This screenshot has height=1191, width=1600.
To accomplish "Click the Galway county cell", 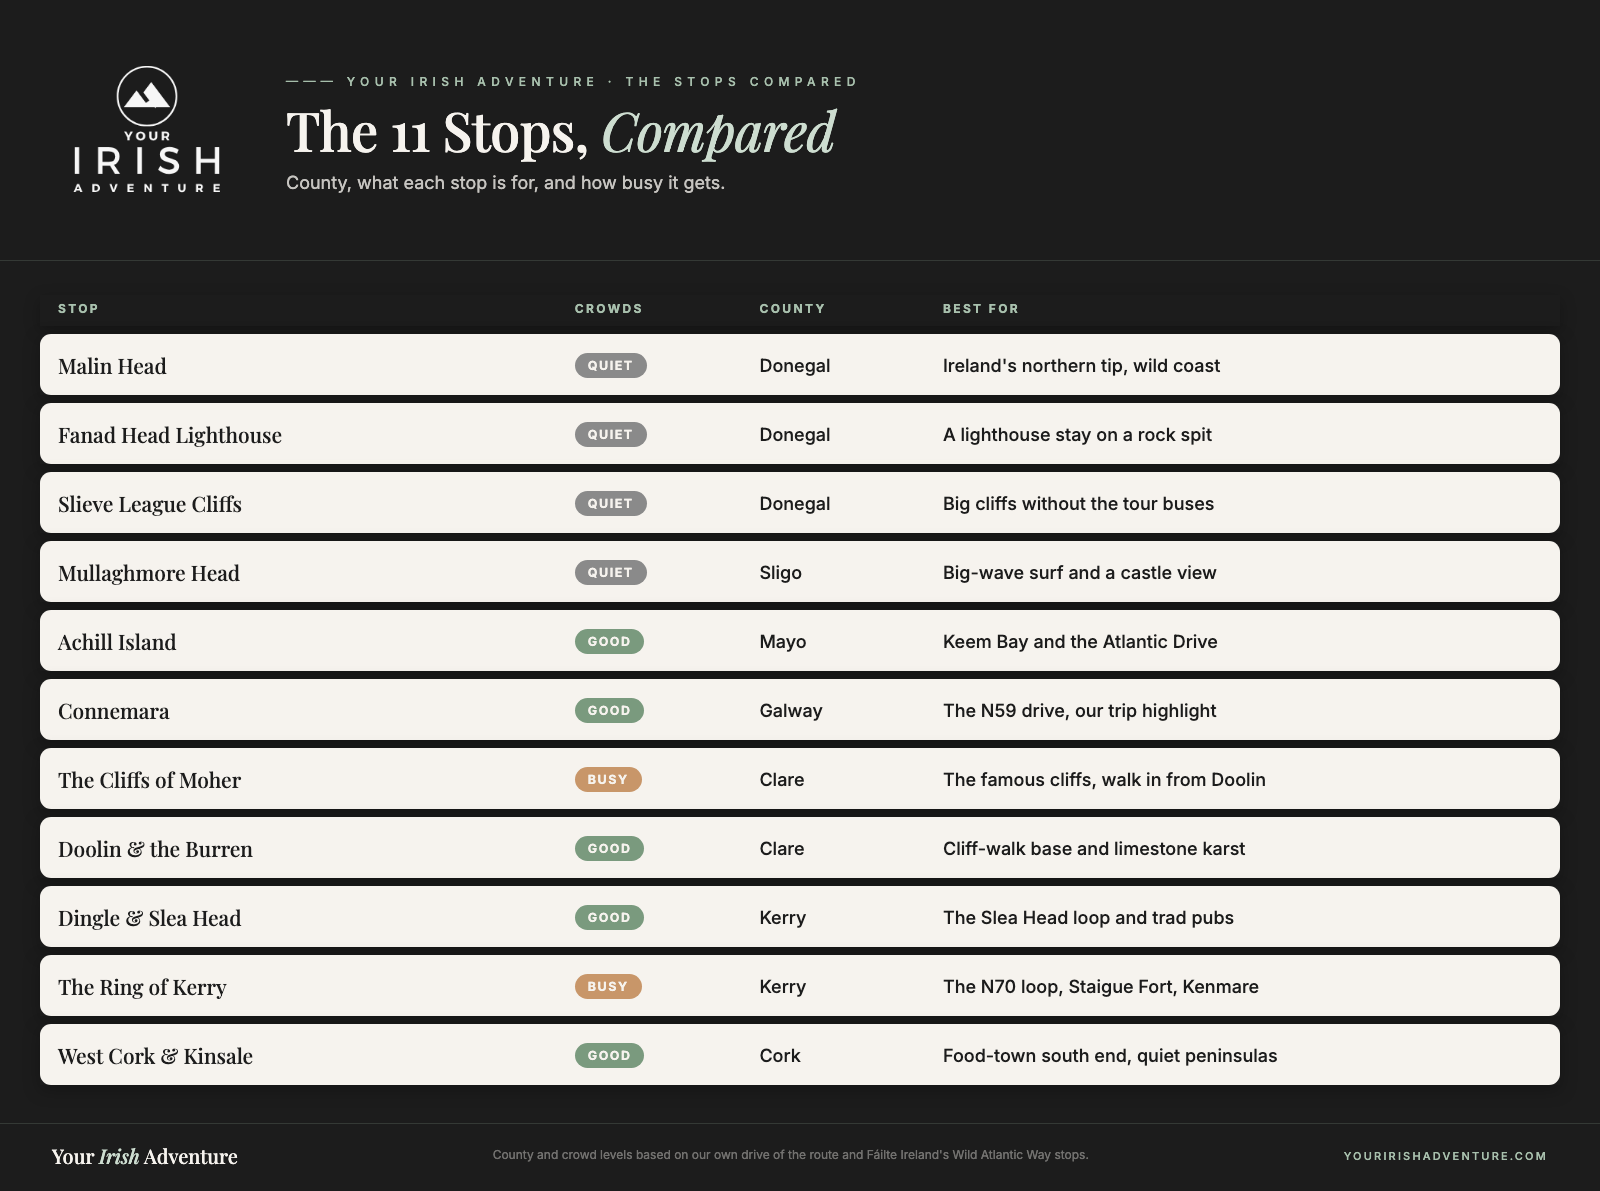I will click(x=791, y=711).
